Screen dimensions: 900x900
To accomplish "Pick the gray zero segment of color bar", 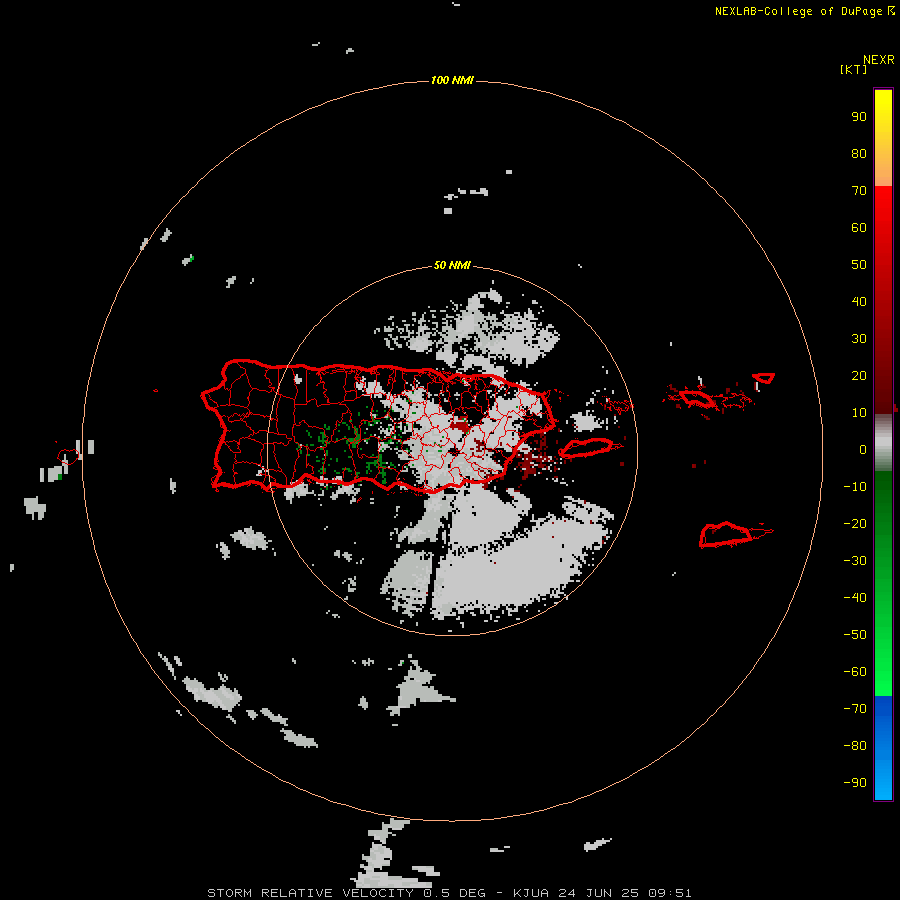I will [x=883, y=443].
